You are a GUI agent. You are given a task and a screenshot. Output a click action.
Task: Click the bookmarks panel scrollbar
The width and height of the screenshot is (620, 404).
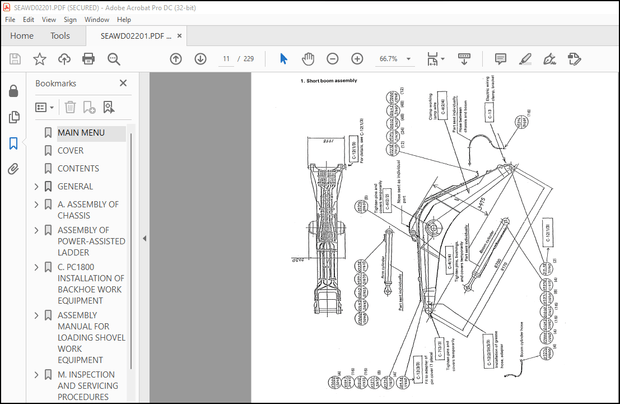tap(131, 251)
